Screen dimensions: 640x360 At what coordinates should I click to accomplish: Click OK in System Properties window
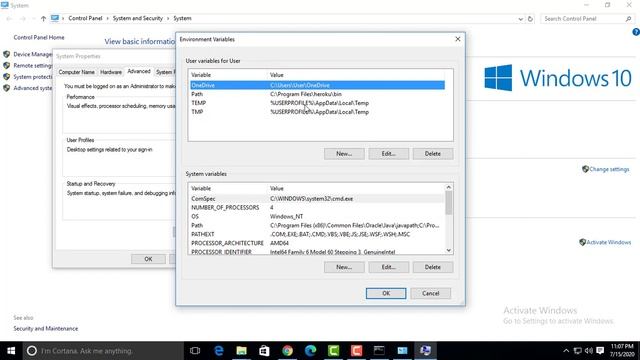pyautogui.click(x=148, y=259)
